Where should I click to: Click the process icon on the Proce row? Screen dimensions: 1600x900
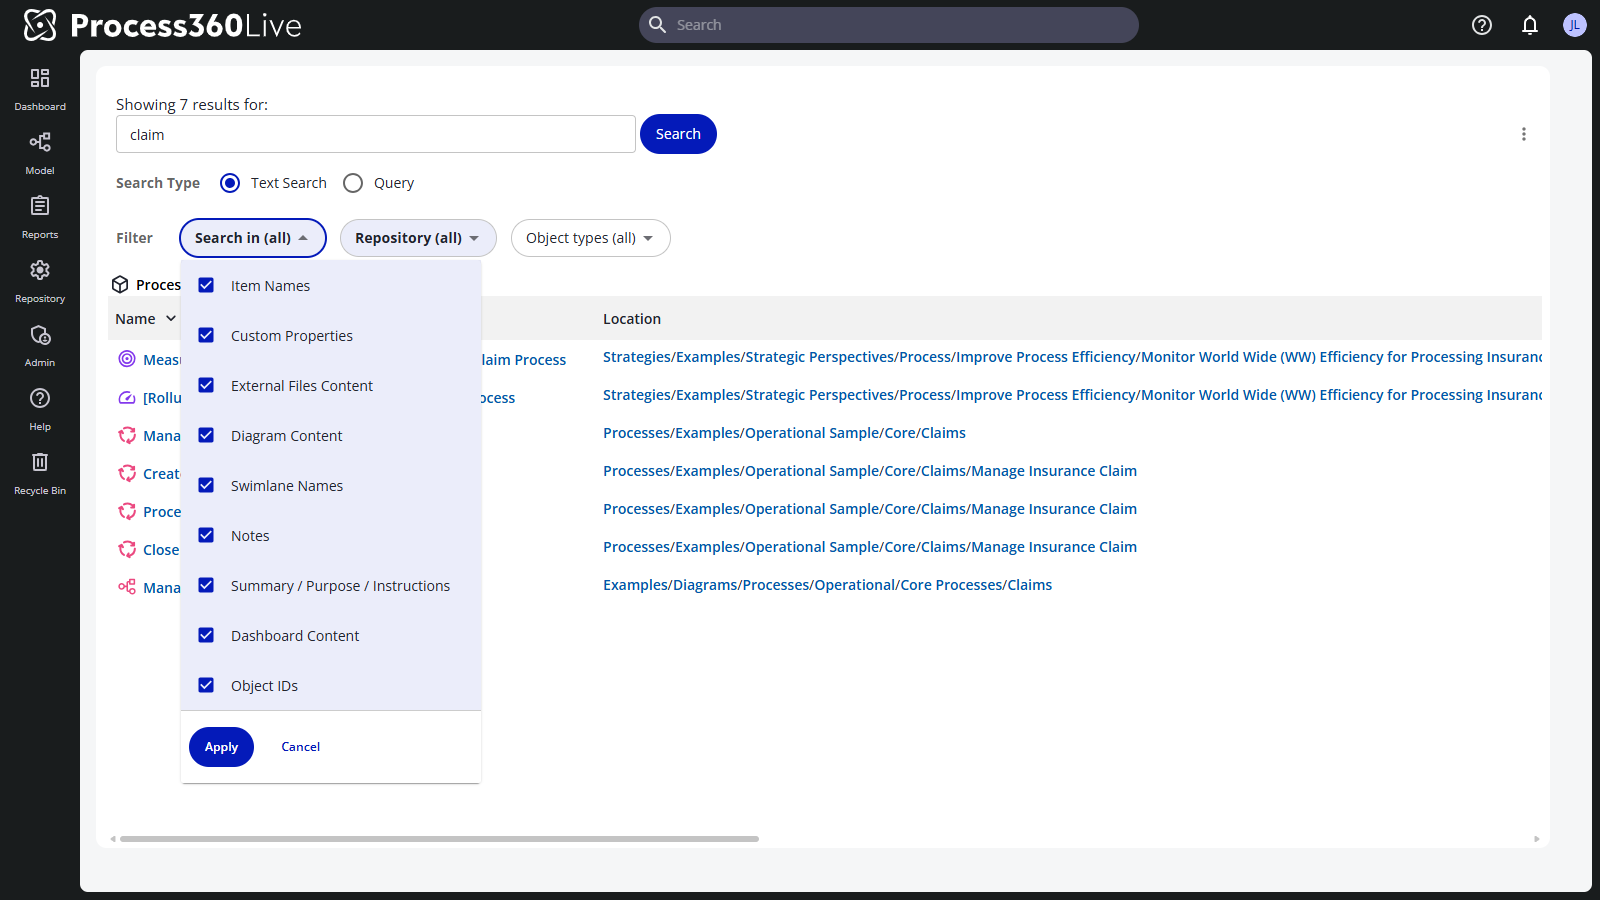127,511
